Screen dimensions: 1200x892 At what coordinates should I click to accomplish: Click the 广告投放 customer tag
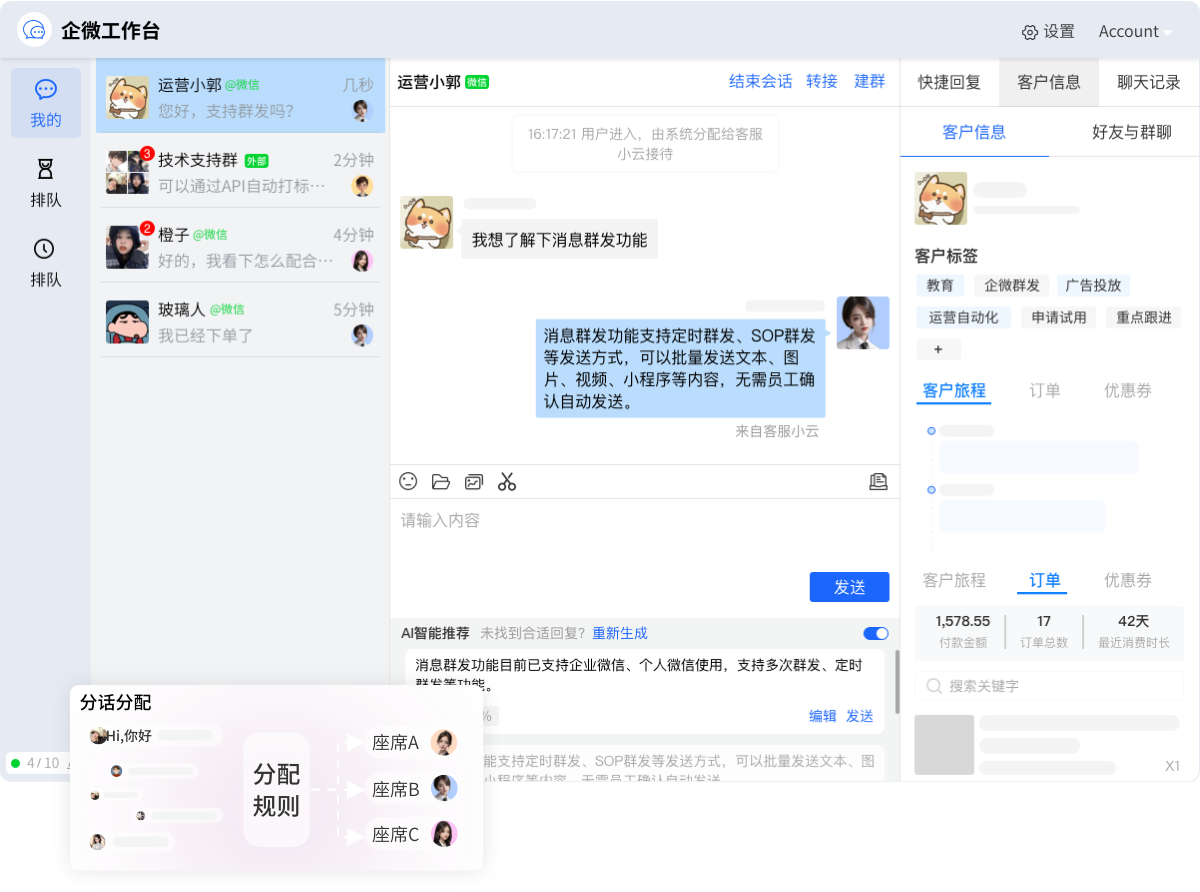tap(1093, 285)
